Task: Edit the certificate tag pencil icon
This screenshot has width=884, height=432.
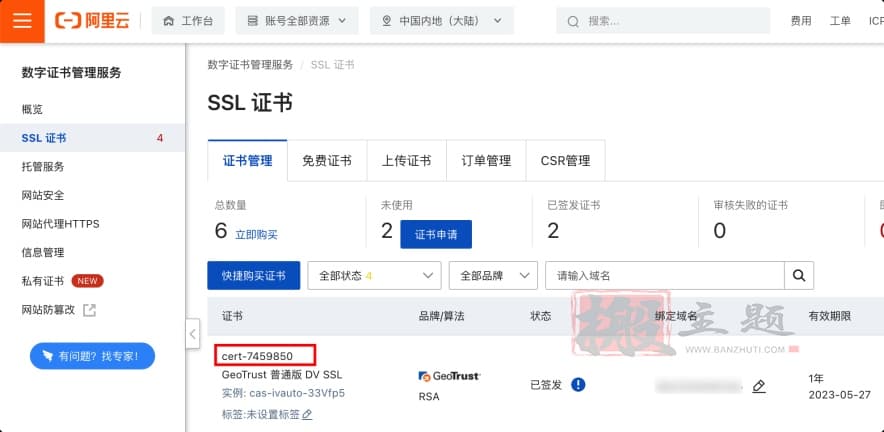Action: click(307, 414)
